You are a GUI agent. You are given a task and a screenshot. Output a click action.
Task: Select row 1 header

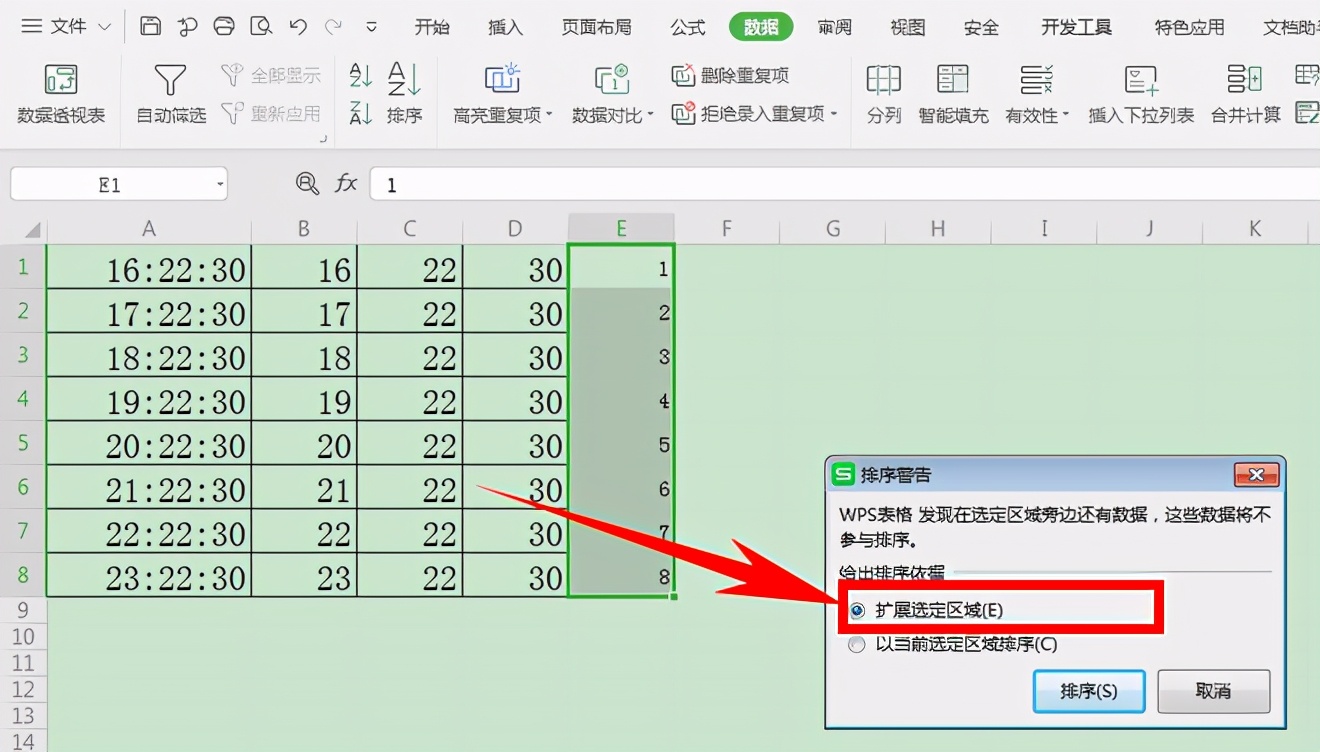(x=23, y=267)
